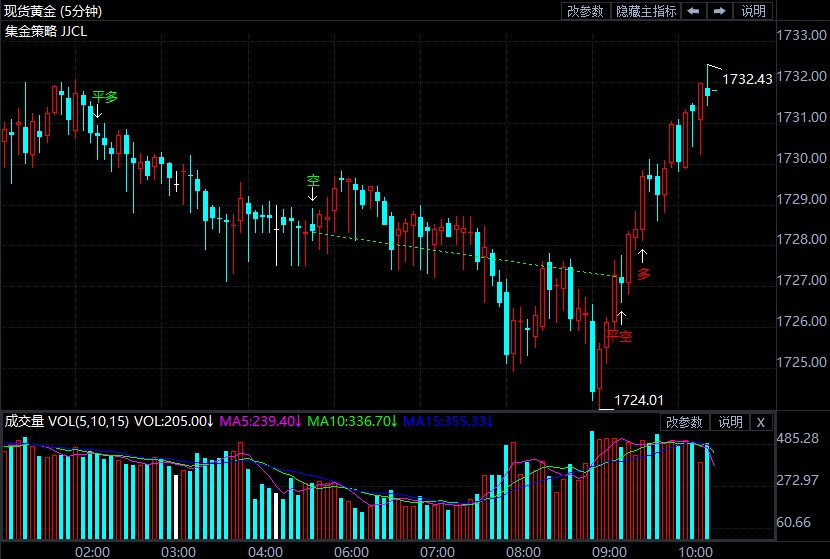Click the 1727.00 price axis label
This screenshot has width=830, height=559.
[x=801, y=280]
